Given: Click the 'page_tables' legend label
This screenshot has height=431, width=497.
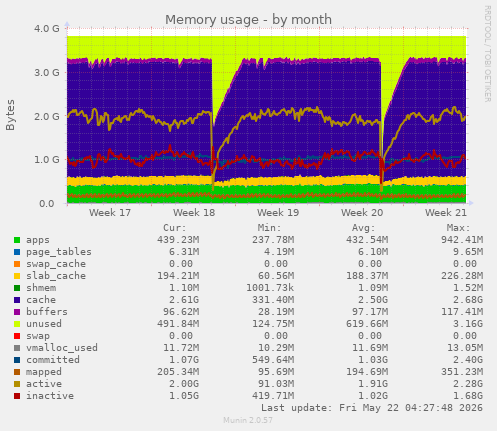Looking at the screenshot, I should (x=59, y=252).
